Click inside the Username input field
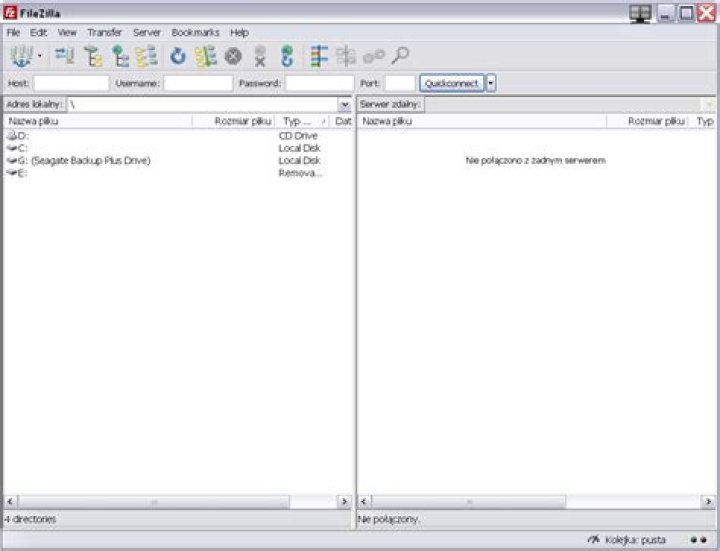The width and height of the screenshot is (720, 551). (198, 84)
